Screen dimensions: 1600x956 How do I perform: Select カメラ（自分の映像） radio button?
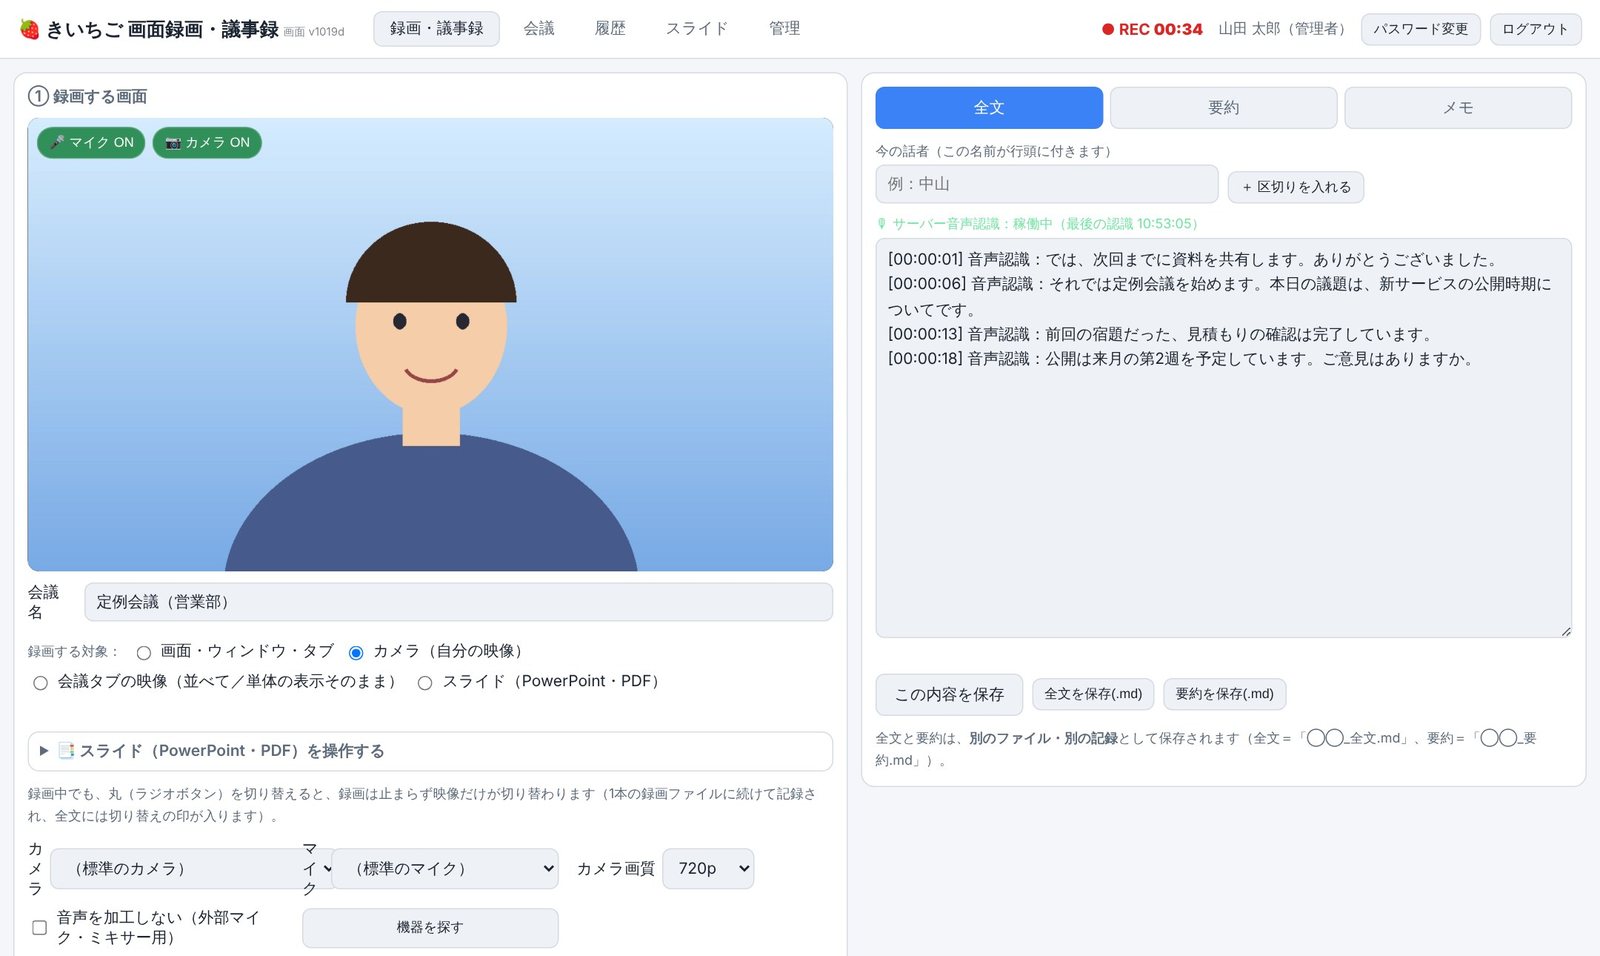(356, 653)
